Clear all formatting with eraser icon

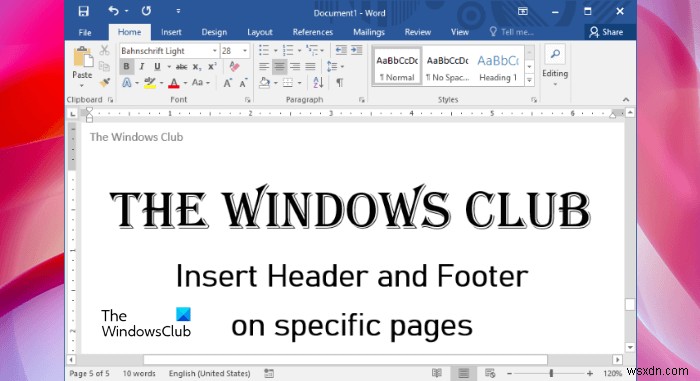point(234,67)
